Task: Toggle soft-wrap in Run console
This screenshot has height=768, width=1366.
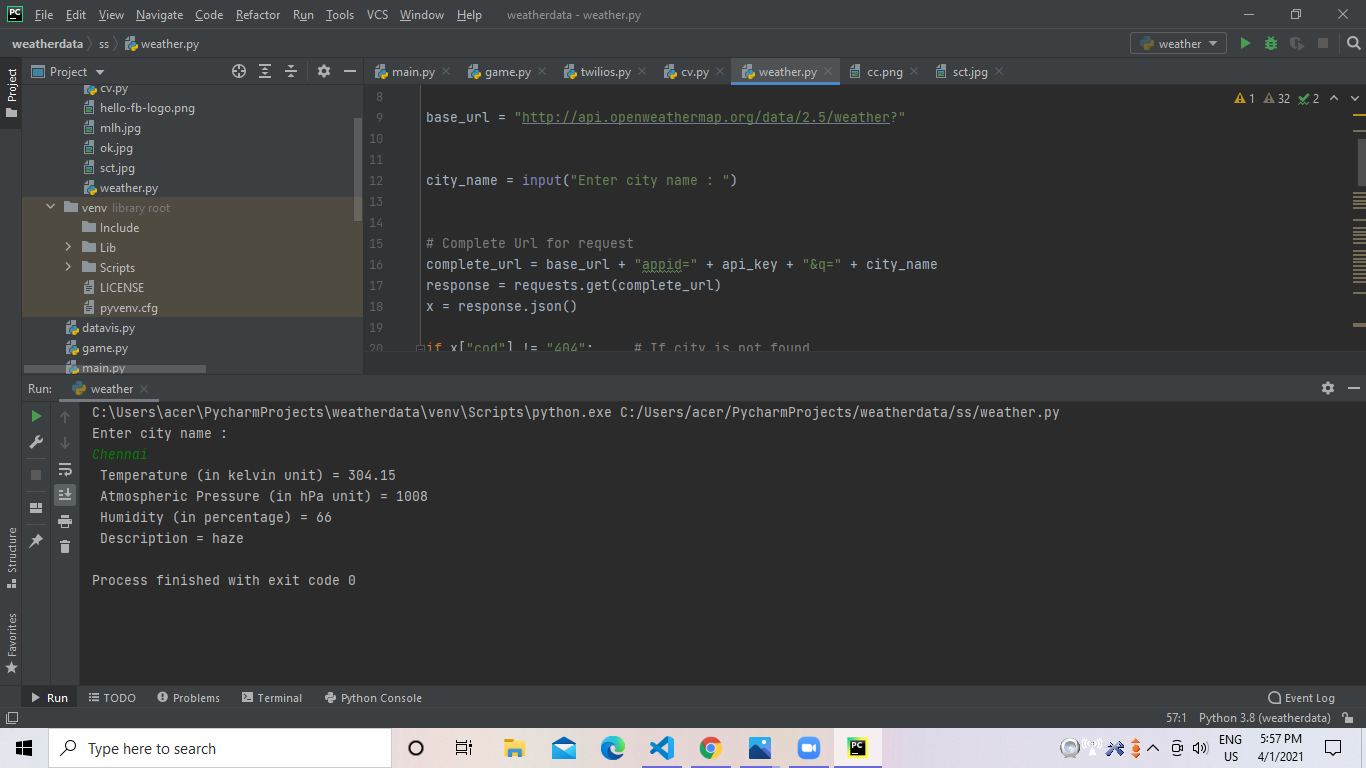Action: click(x=65, y=469)
